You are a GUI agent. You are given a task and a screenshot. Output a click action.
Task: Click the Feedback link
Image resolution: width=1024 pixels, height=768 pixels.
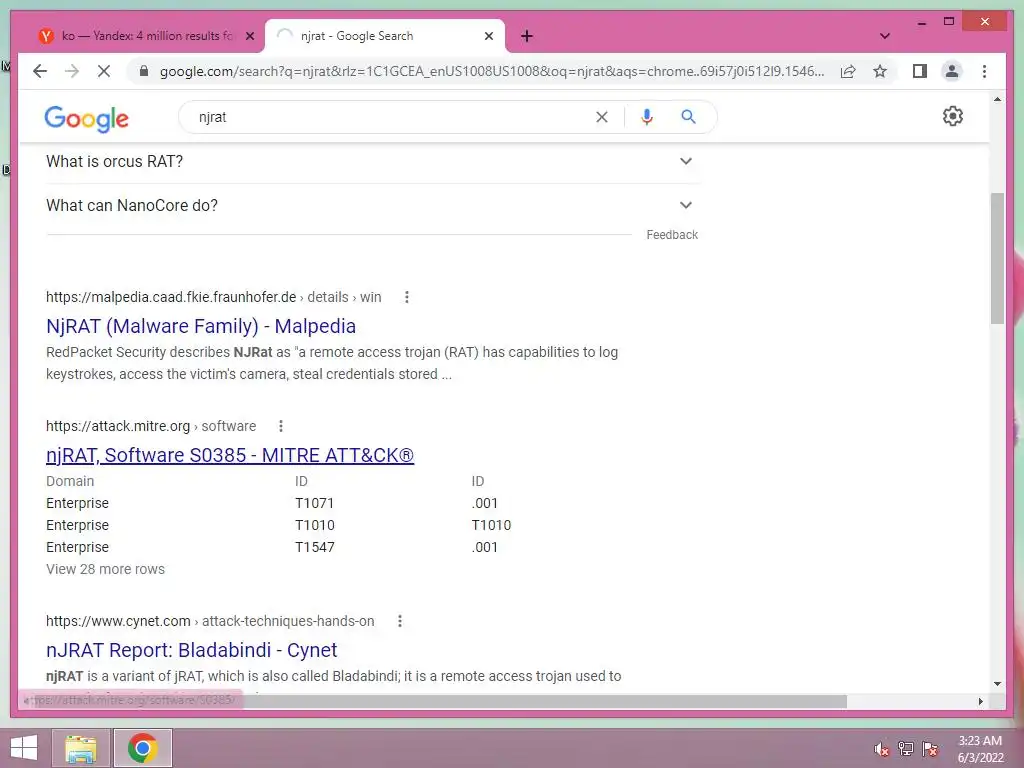click(x=672, y=235)
